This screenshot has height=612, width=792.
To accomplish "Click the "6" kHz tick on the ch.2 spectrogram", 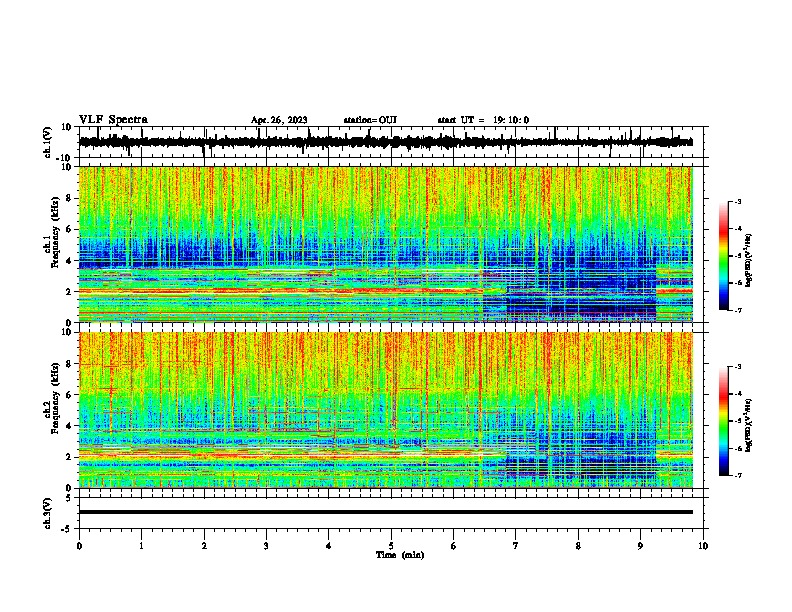I will (69, 394).
